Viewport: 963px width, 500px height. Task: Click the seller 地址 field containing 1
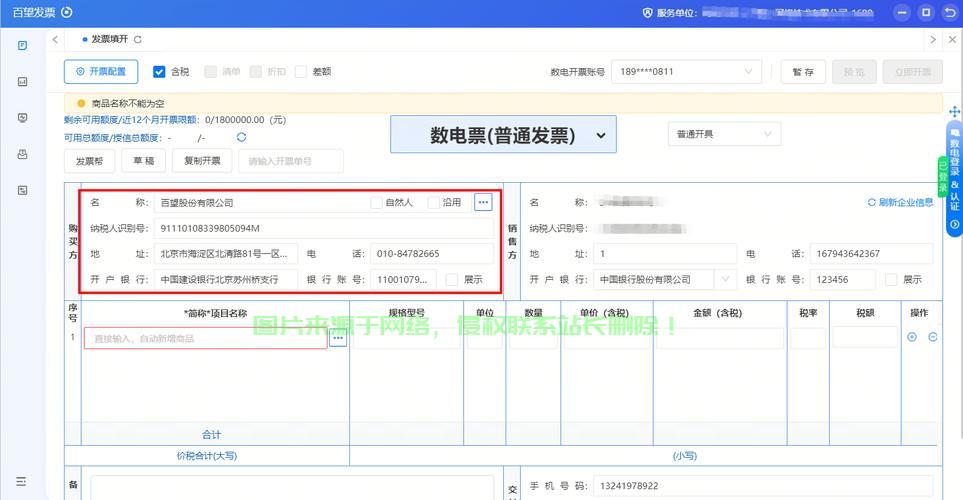tap(665, 254)
